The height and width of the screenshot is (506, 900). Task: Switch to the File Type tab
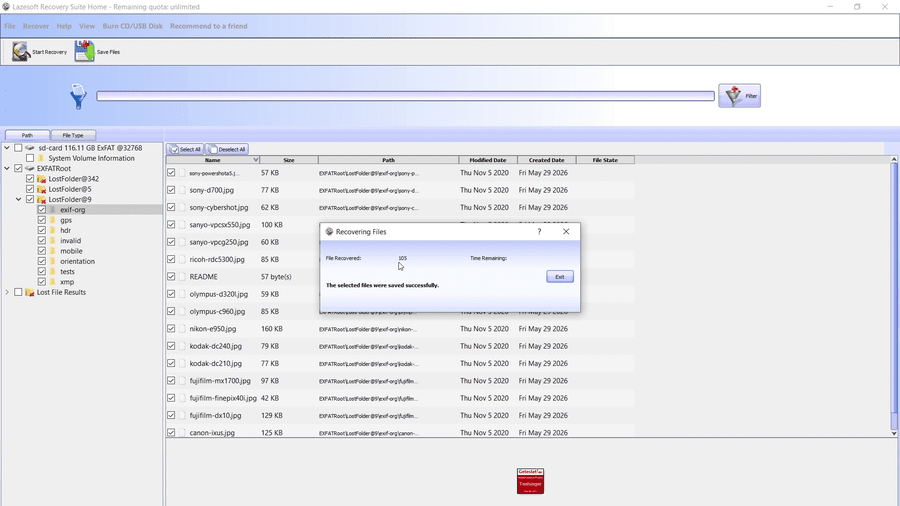click(x=73, y=135)
